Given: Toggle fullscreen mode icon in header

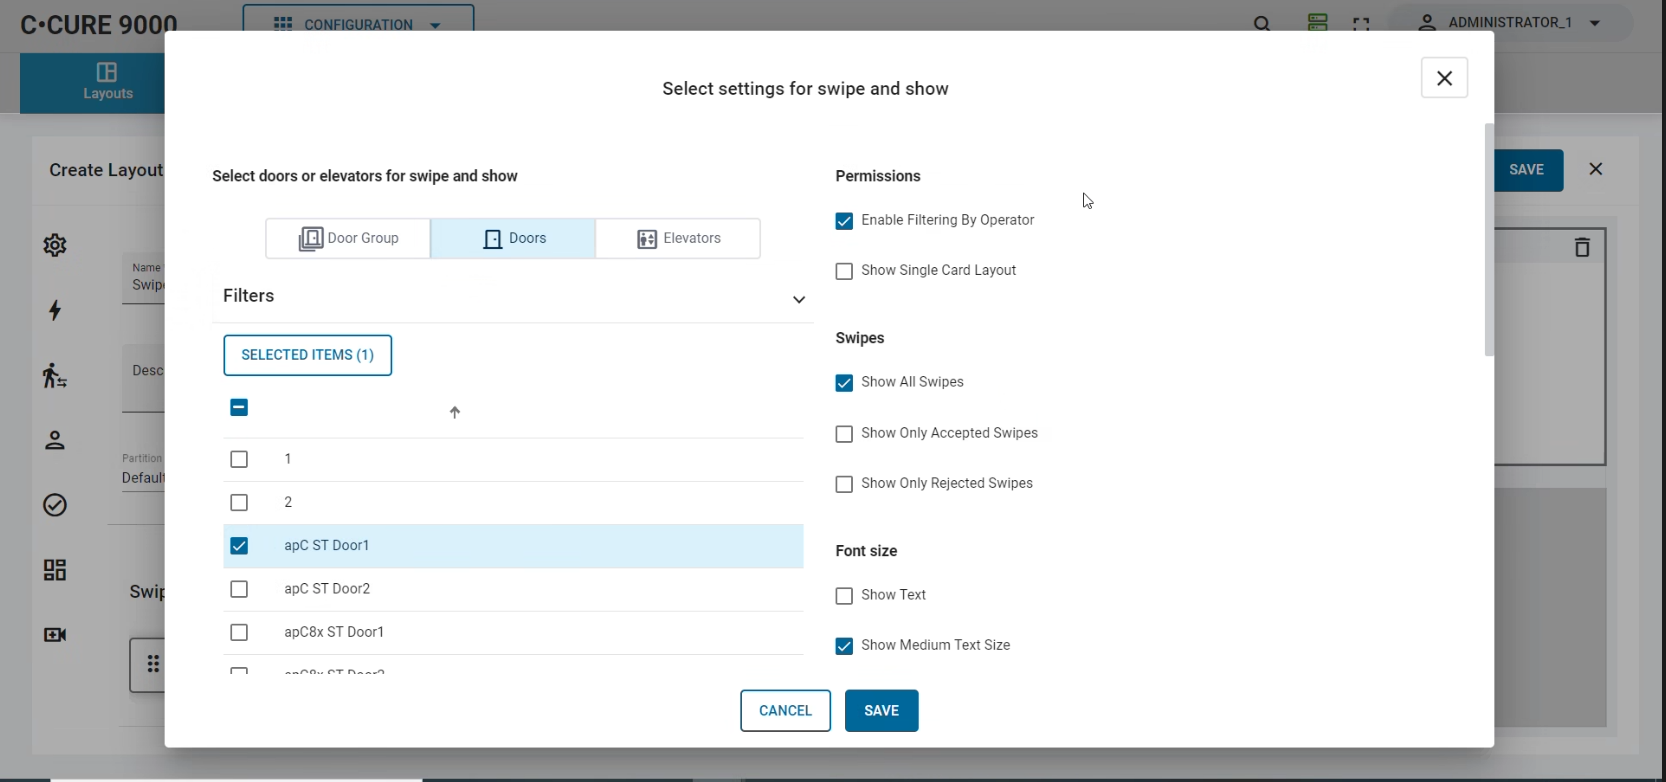Looking at the screenshot, I should 1361,24.
